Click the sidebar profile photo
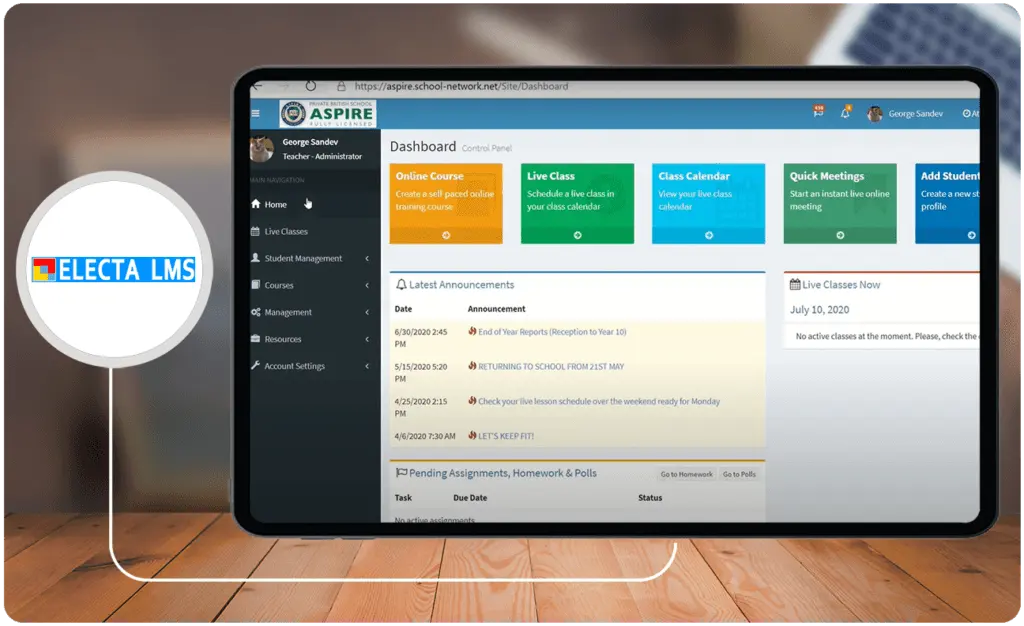 tap(262, 149)
